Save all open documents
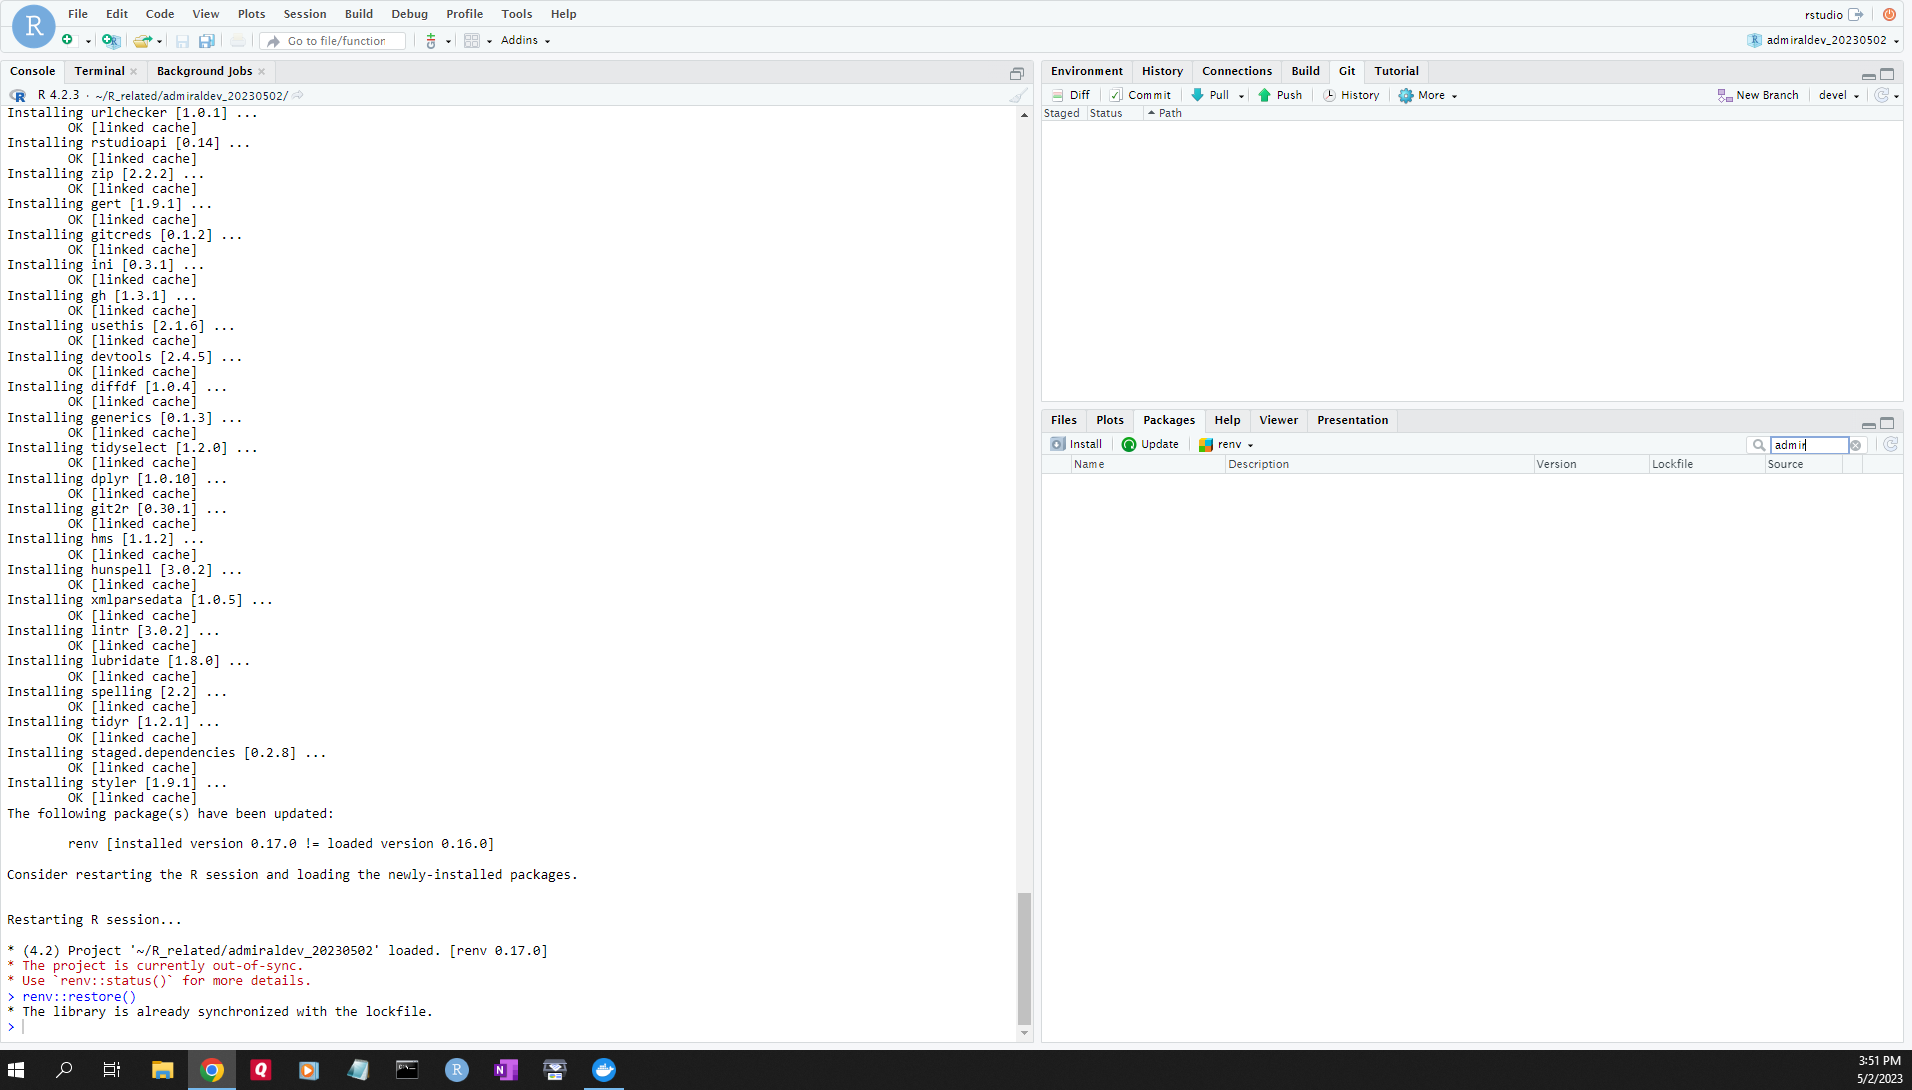 [207, 41]
